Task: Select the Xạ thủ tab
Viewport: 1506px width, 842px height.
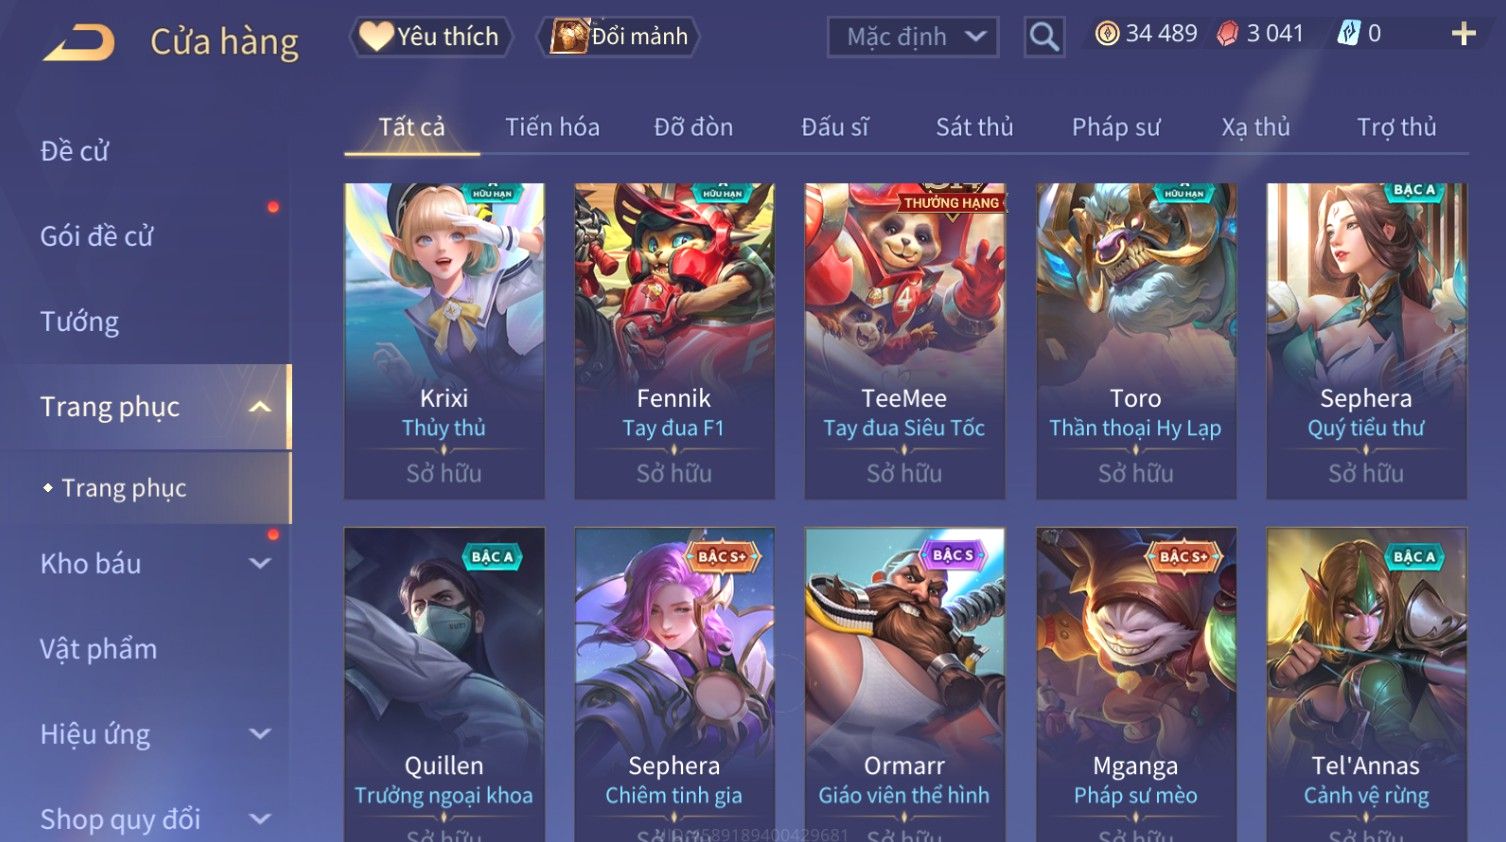Action: point(1256,127)
